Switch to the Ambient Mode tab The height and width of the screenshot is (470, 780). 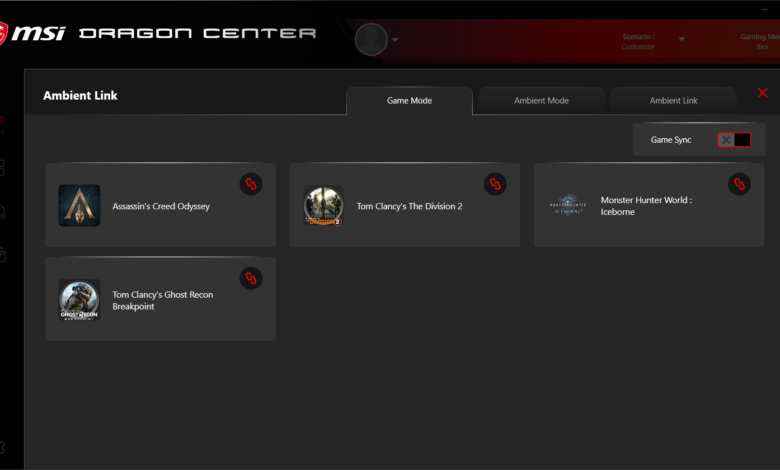[541, 100]
